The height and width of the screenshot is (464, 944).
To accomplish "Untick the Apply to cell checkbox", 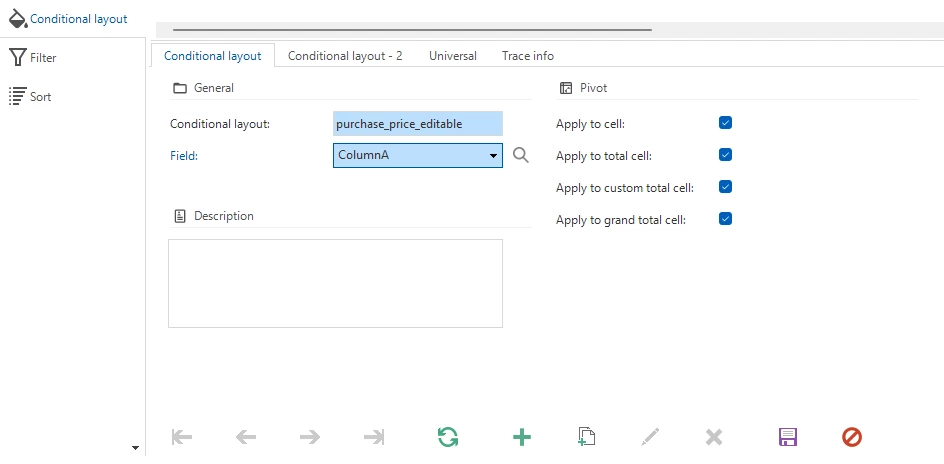I will coord(726,123).
